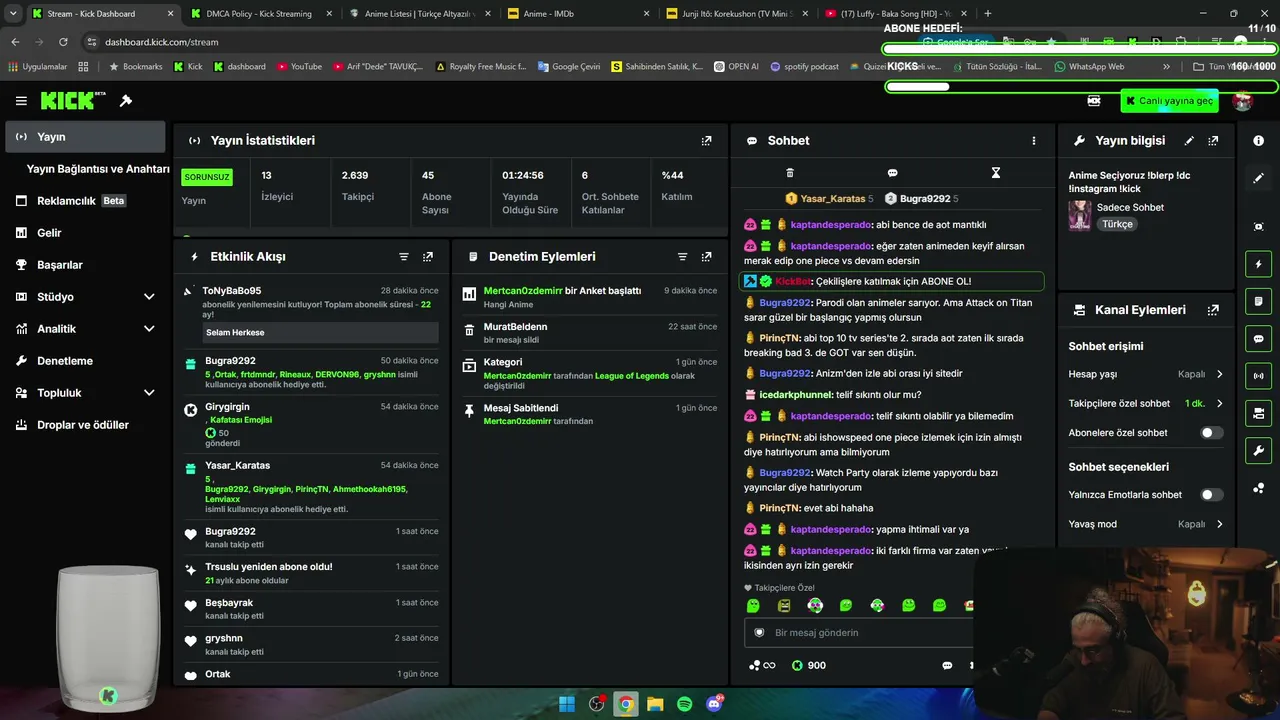Click MertcanOzdemirr in the Anket başlattı entry
This screenshot has width=1280, height=720.
point(523,291)
